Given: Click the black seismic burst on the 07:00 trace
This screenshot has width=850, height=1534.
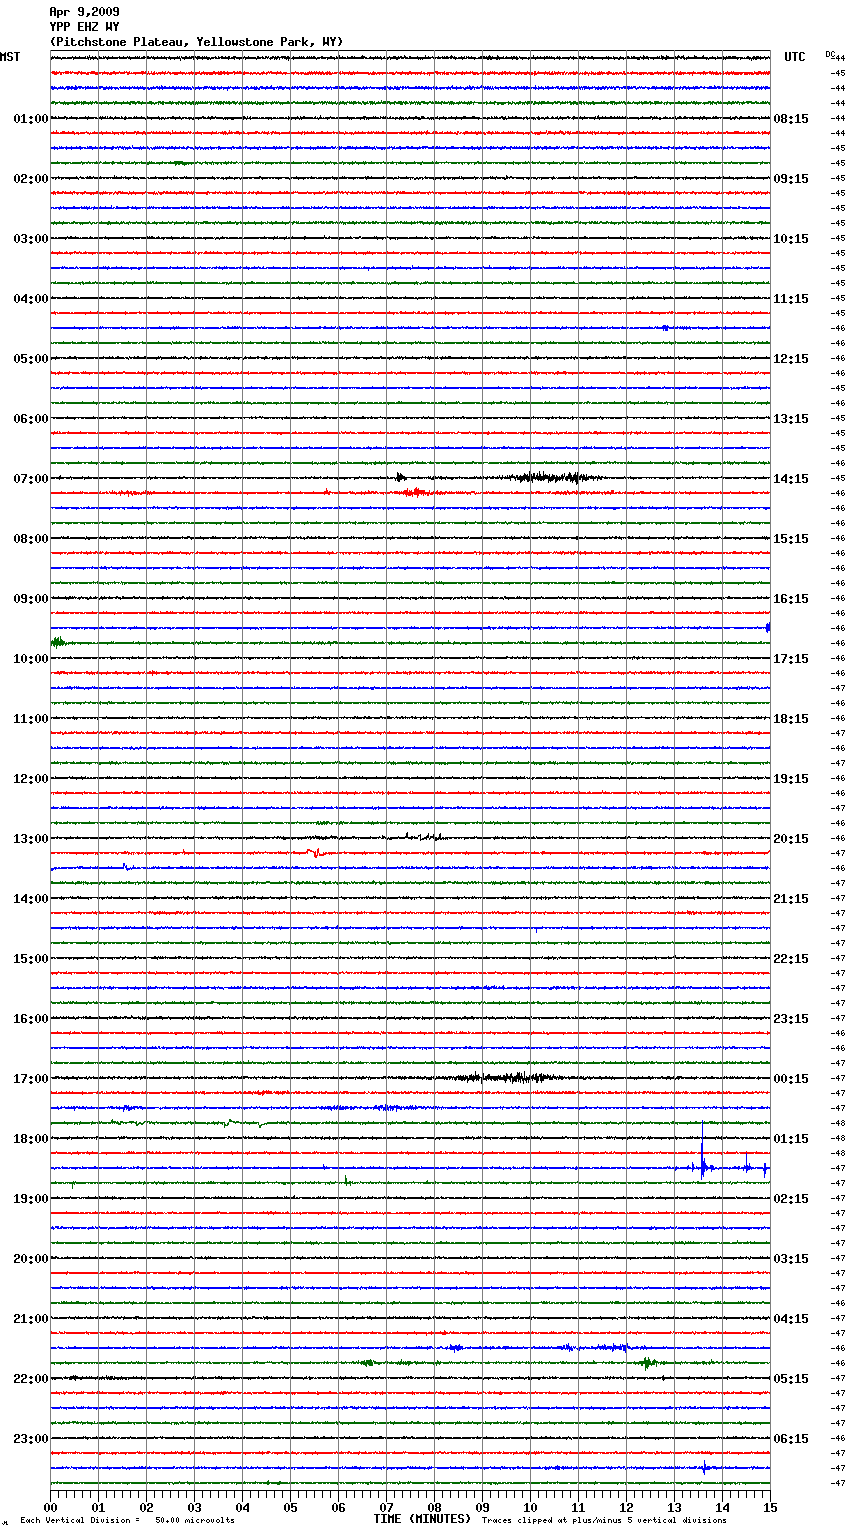Looking at the screenshot, I should (550, 478).
